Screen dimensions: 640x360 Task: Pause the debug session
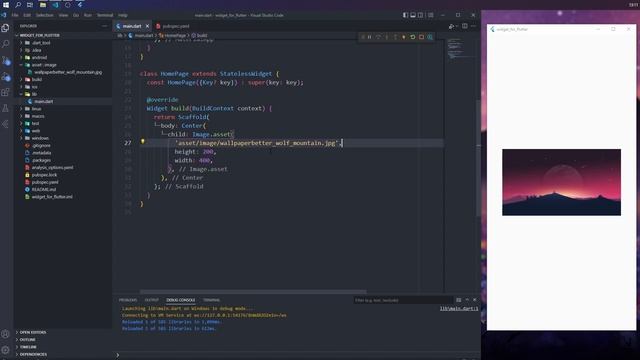(370, 37)
